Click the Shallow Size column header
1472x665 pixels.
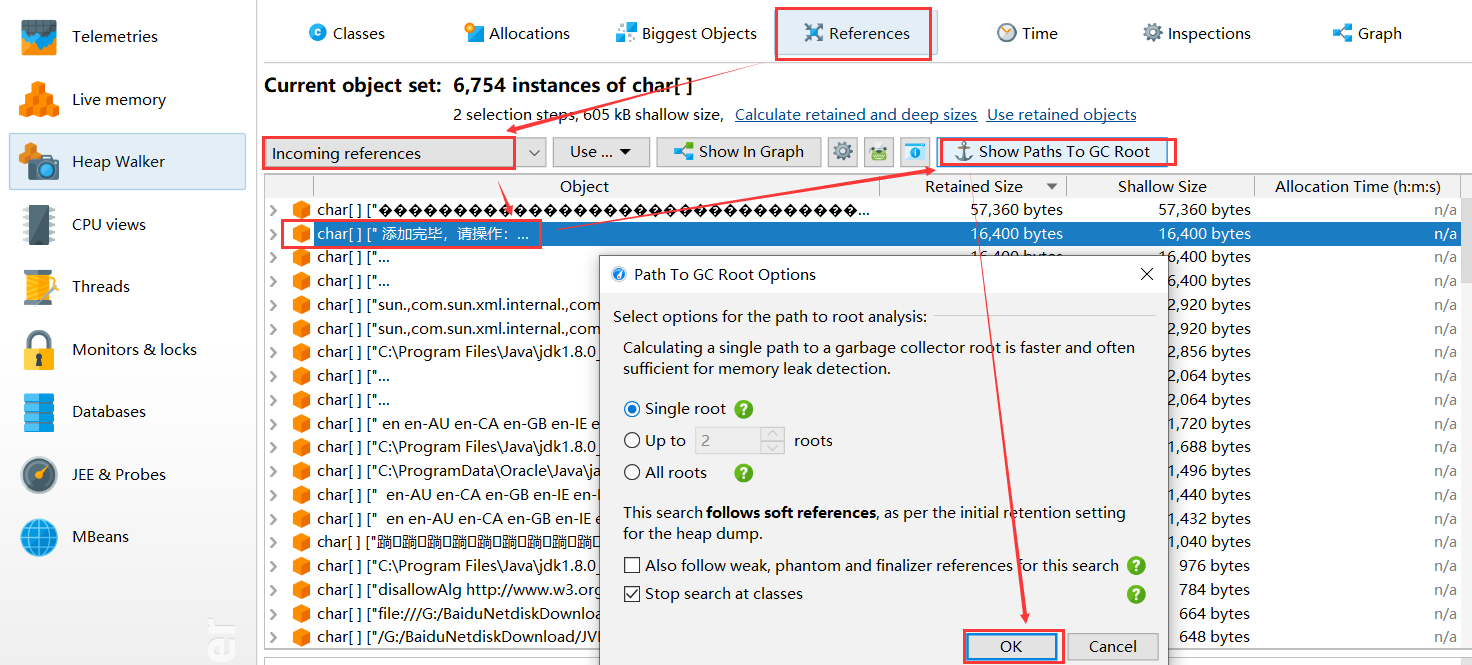[x=1161, y=187]
